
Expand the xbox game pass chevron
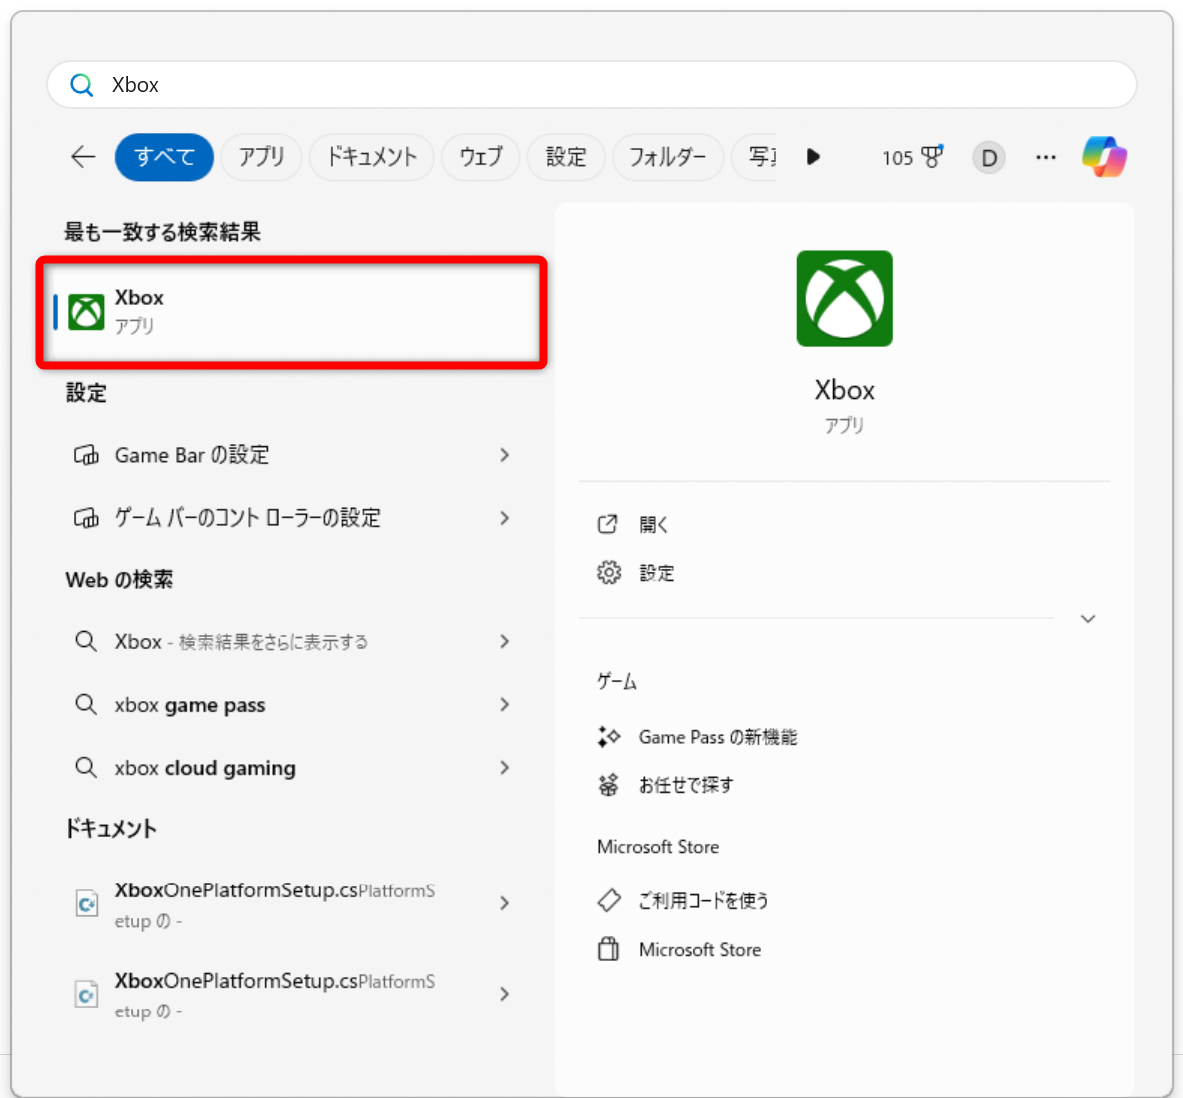coord(505,705)
